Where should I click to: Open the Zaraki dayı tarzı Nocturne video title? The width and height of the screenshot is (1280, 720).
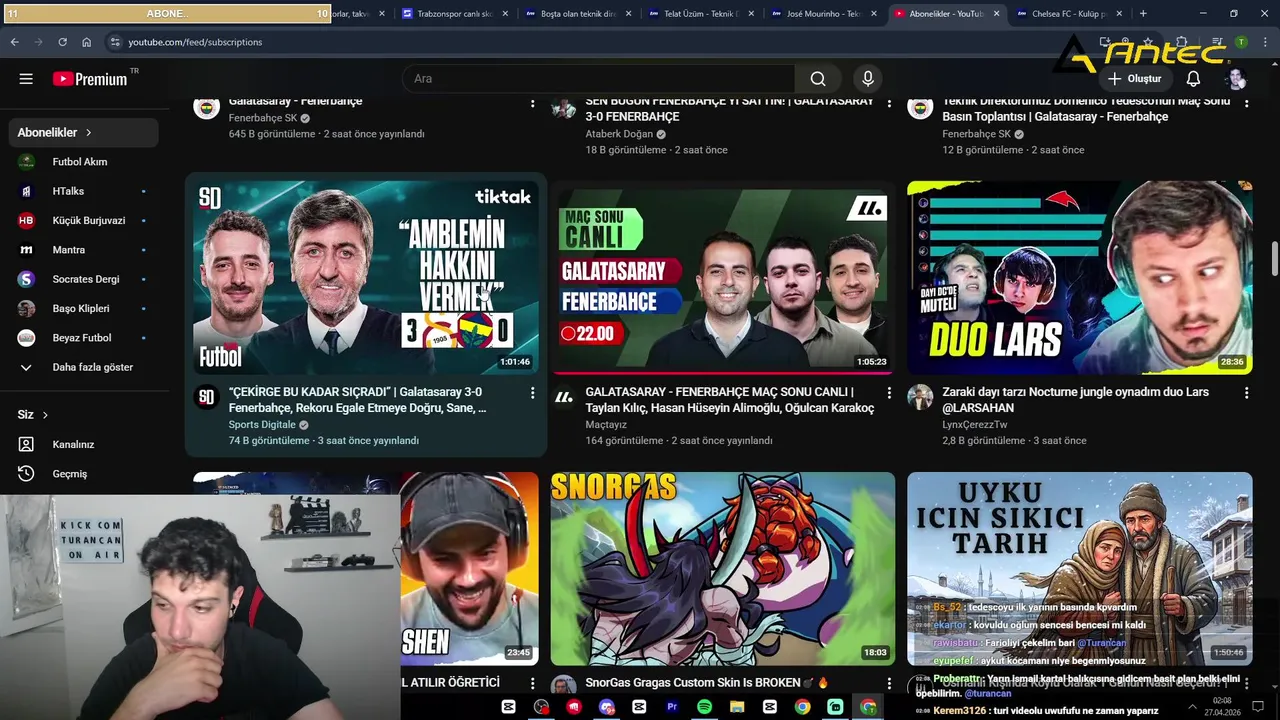pos(1075,400)
